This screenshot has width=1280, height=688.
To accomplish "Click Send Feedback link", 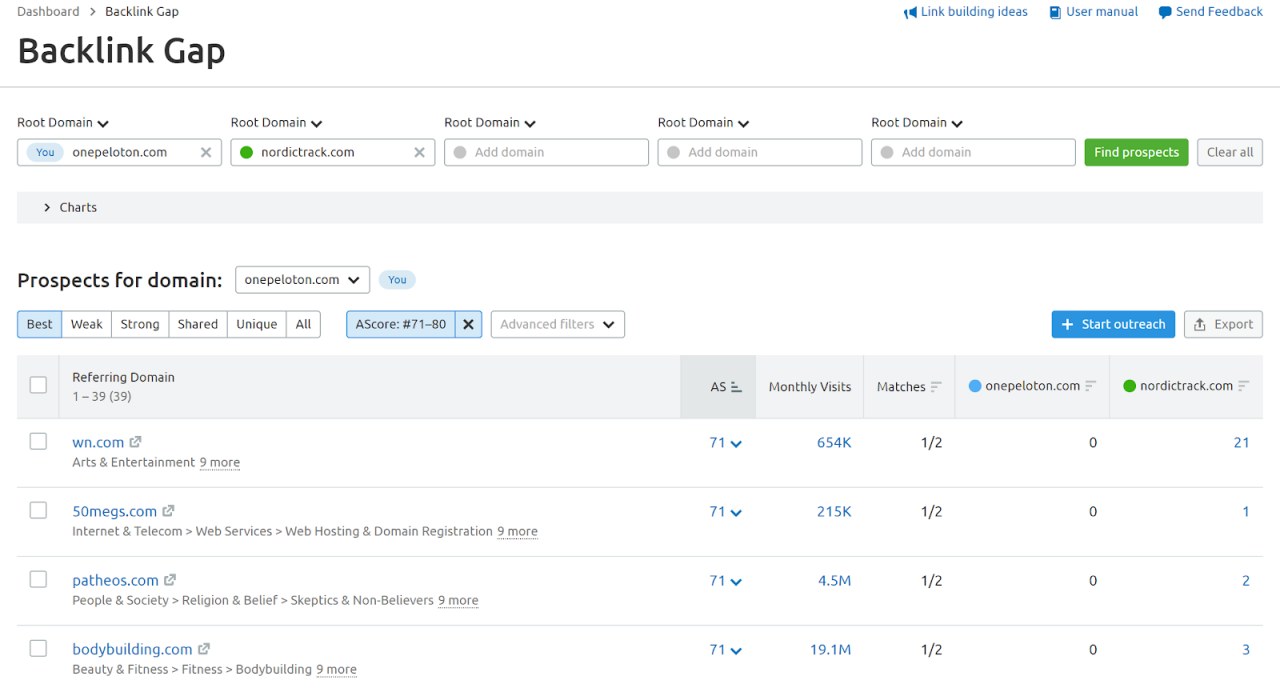I will [1210, 12].
